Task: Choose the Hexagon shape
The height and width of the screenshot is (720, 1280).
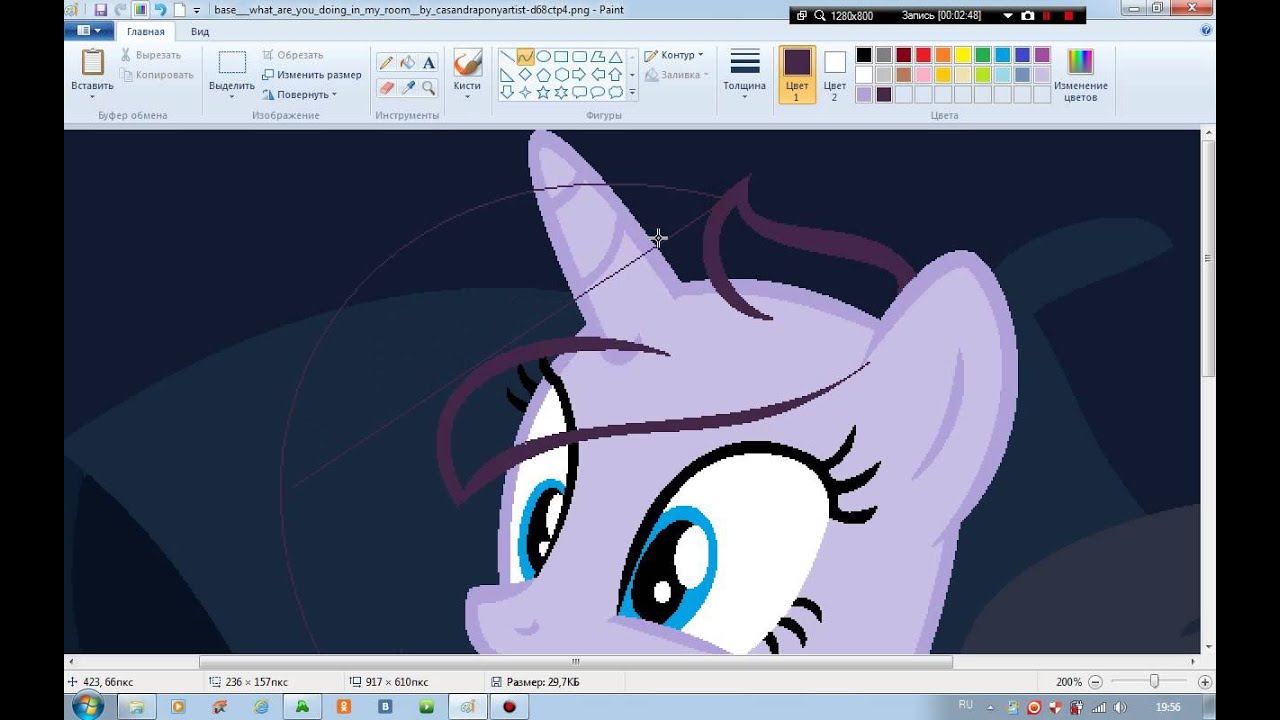Action: pyautogui.click(x=561, y=75)
